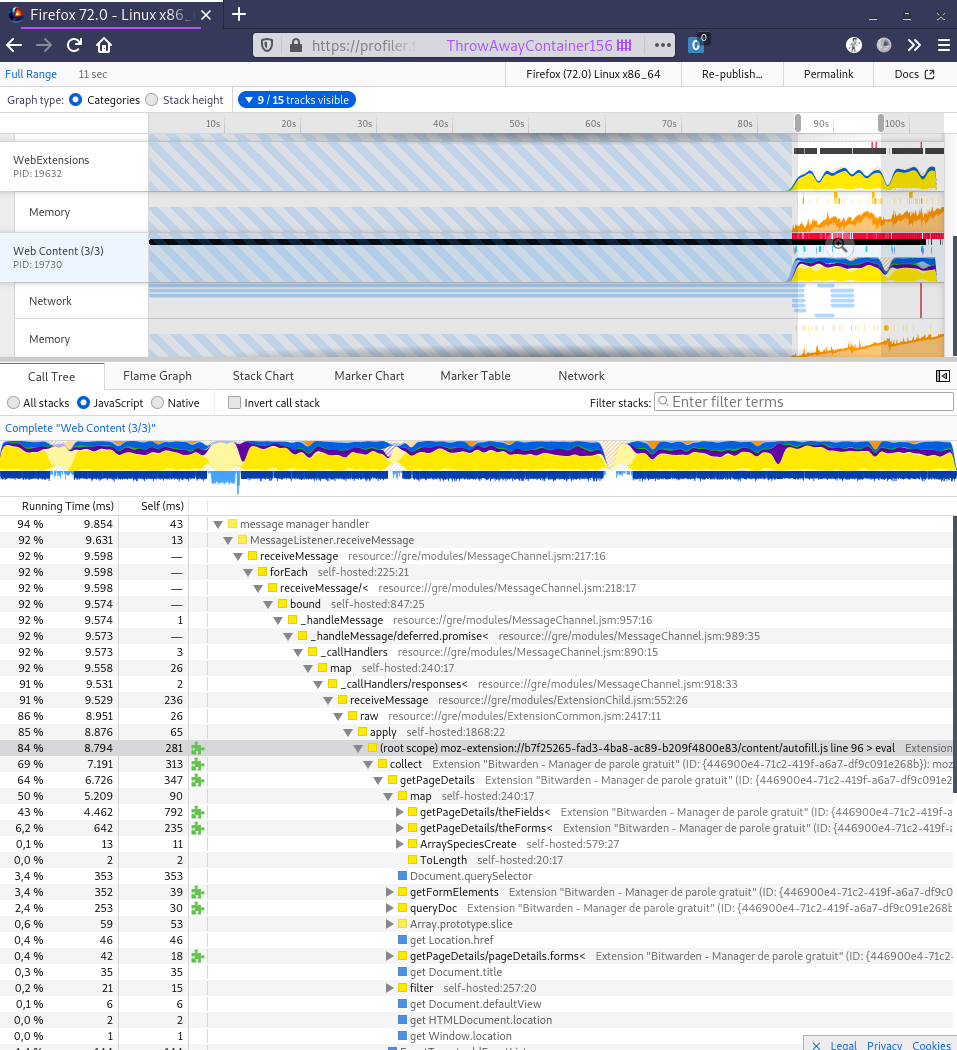Click the browser forward arrow
The height and width of the screenshot is (1050, 957).
(x=44, y=46)
